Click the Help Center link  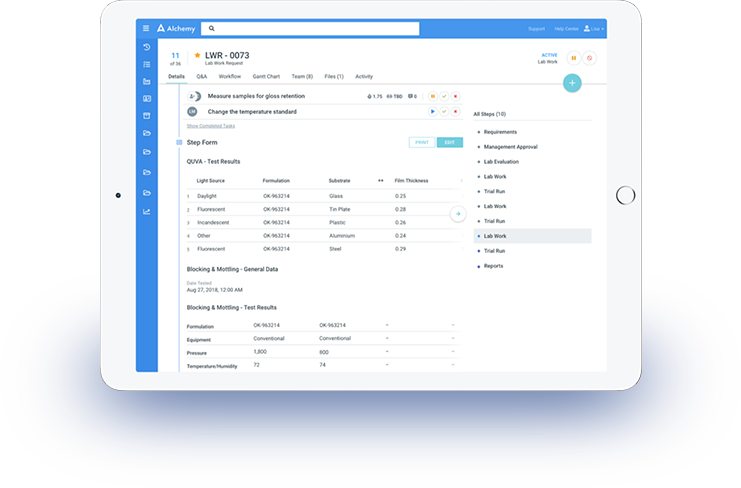(567, 29)
